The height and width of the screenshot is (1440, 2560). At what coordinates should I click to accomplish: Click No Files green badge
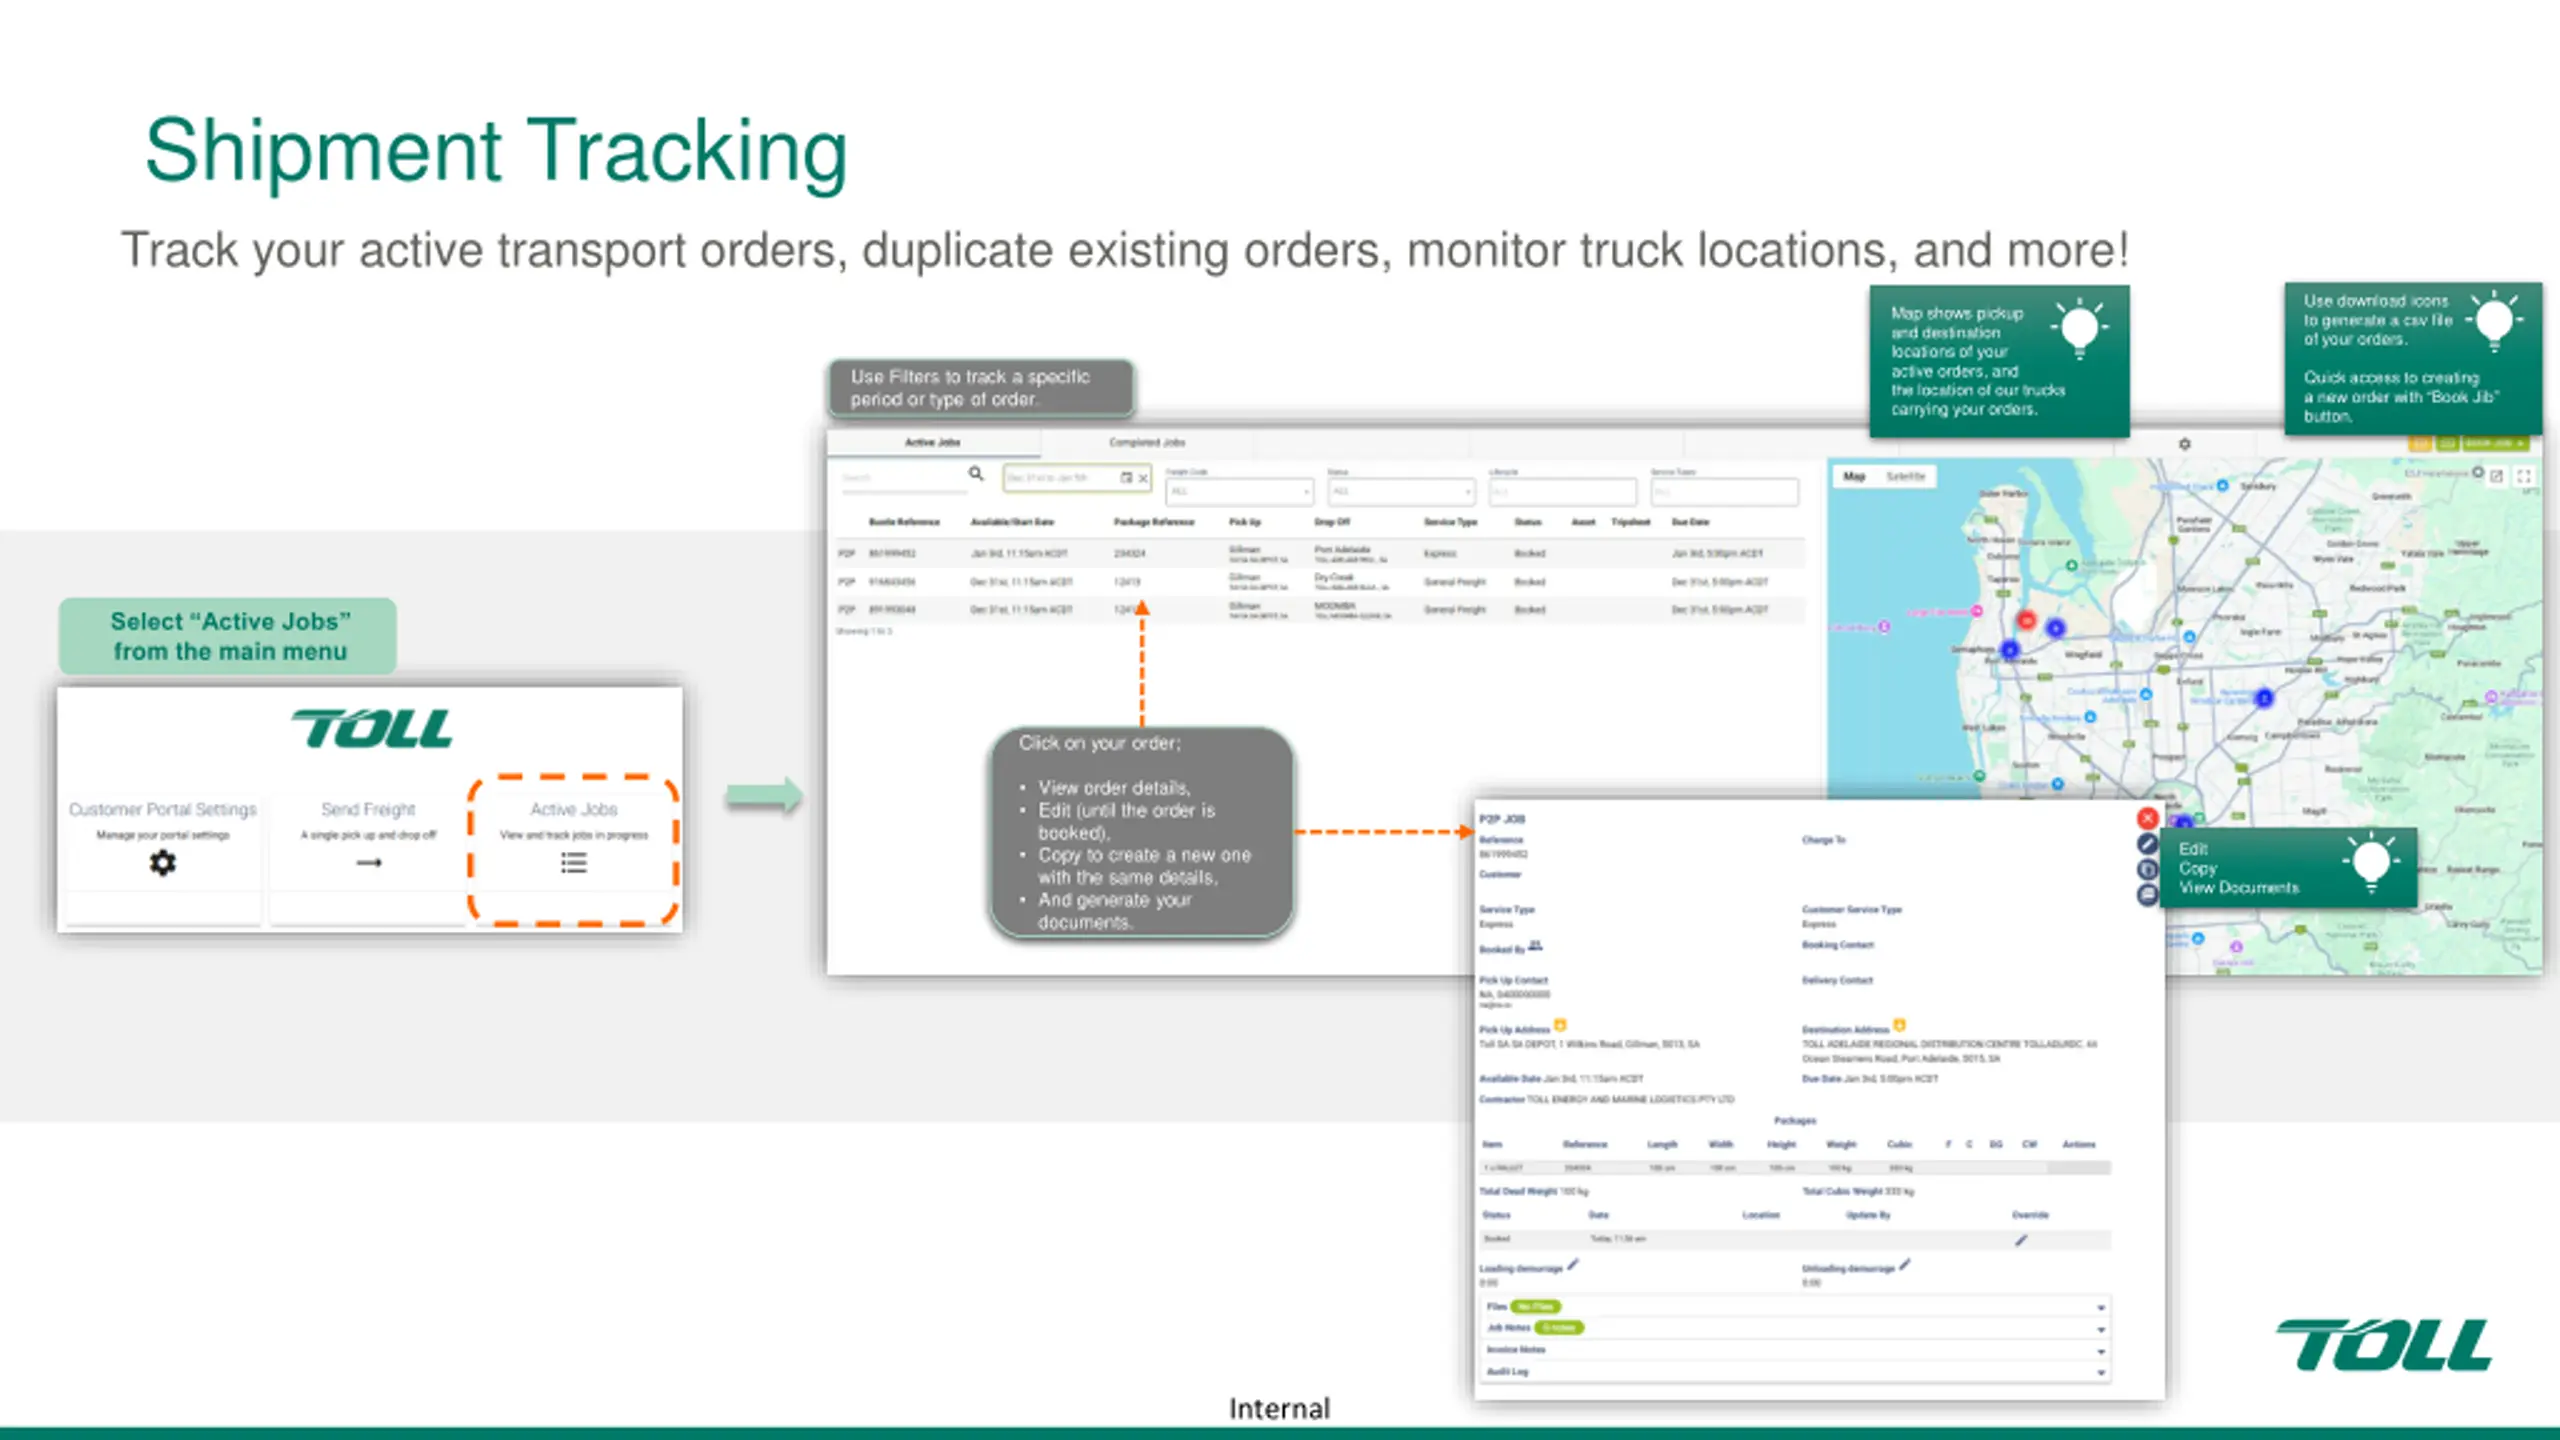[x=1535, y=1306]
